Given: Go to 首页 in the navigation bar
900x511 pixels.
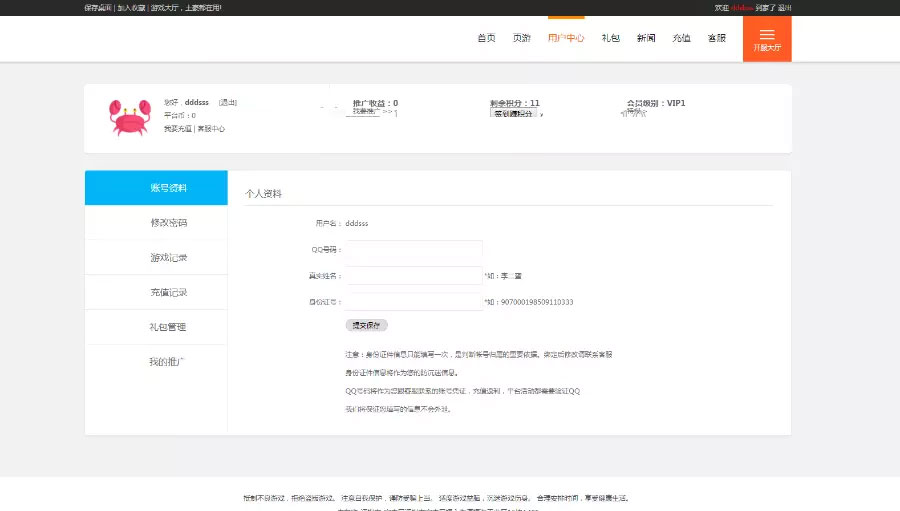Looking at the screenshot, I should click(486, 38).
